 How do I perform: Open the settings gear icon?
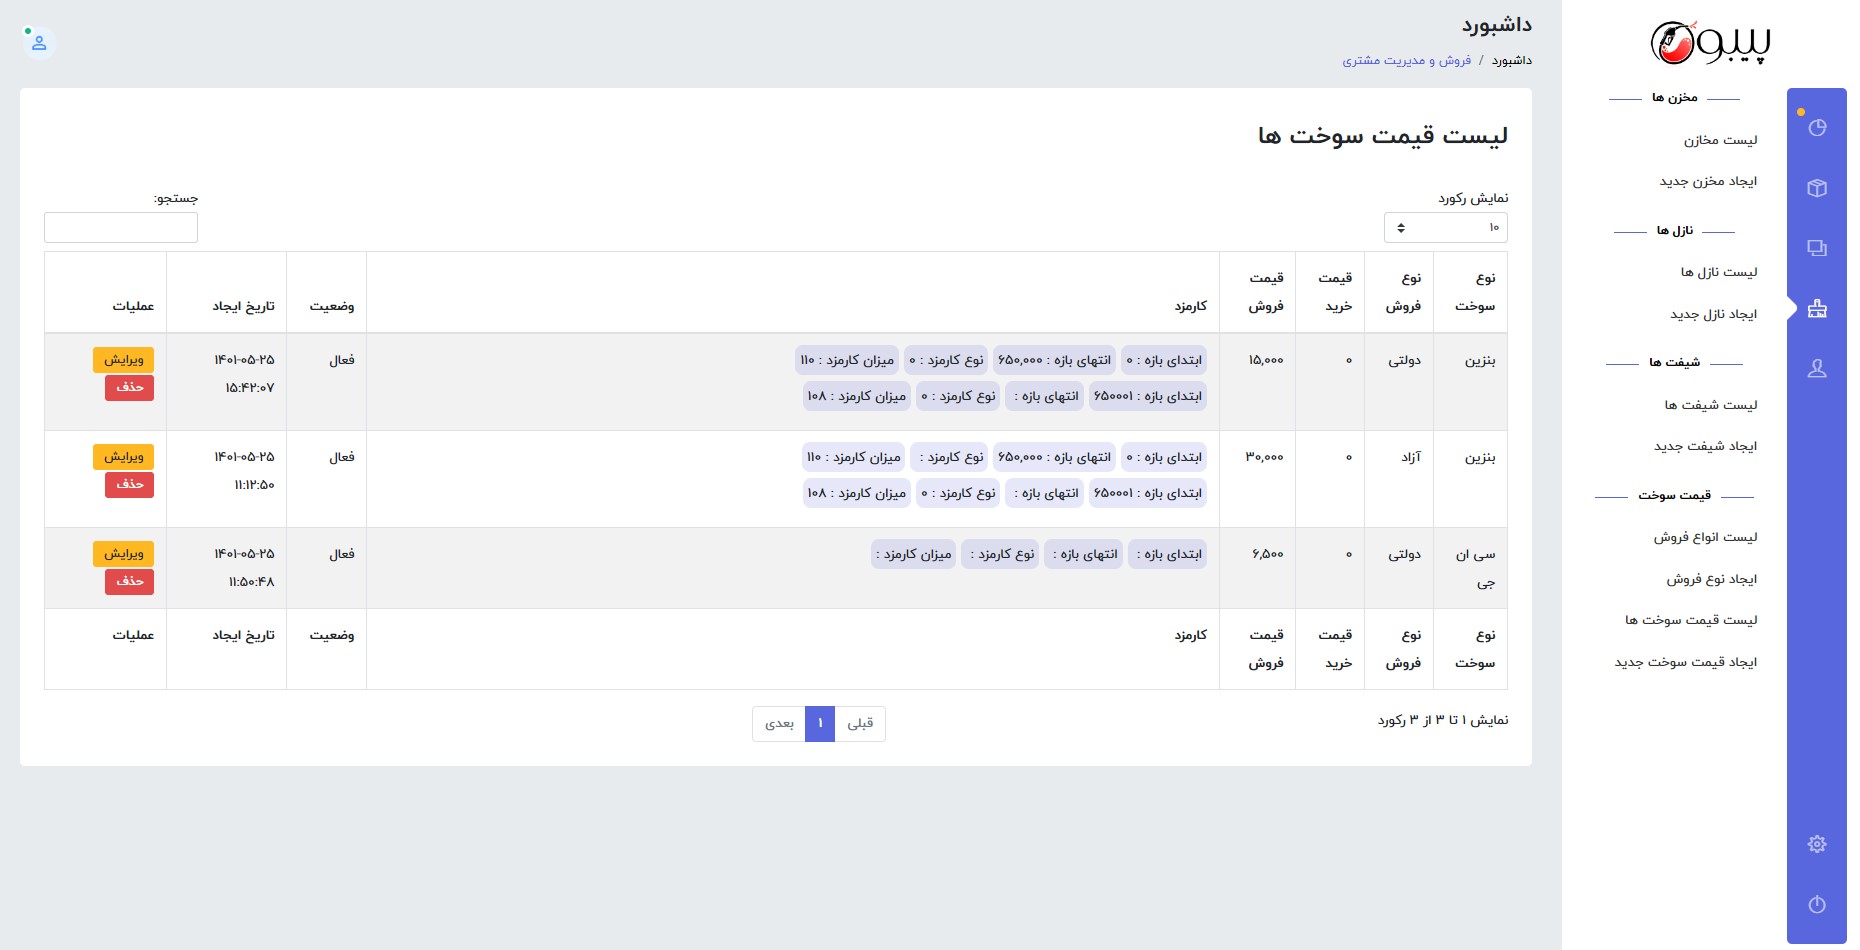click(x=1817, y=844)
